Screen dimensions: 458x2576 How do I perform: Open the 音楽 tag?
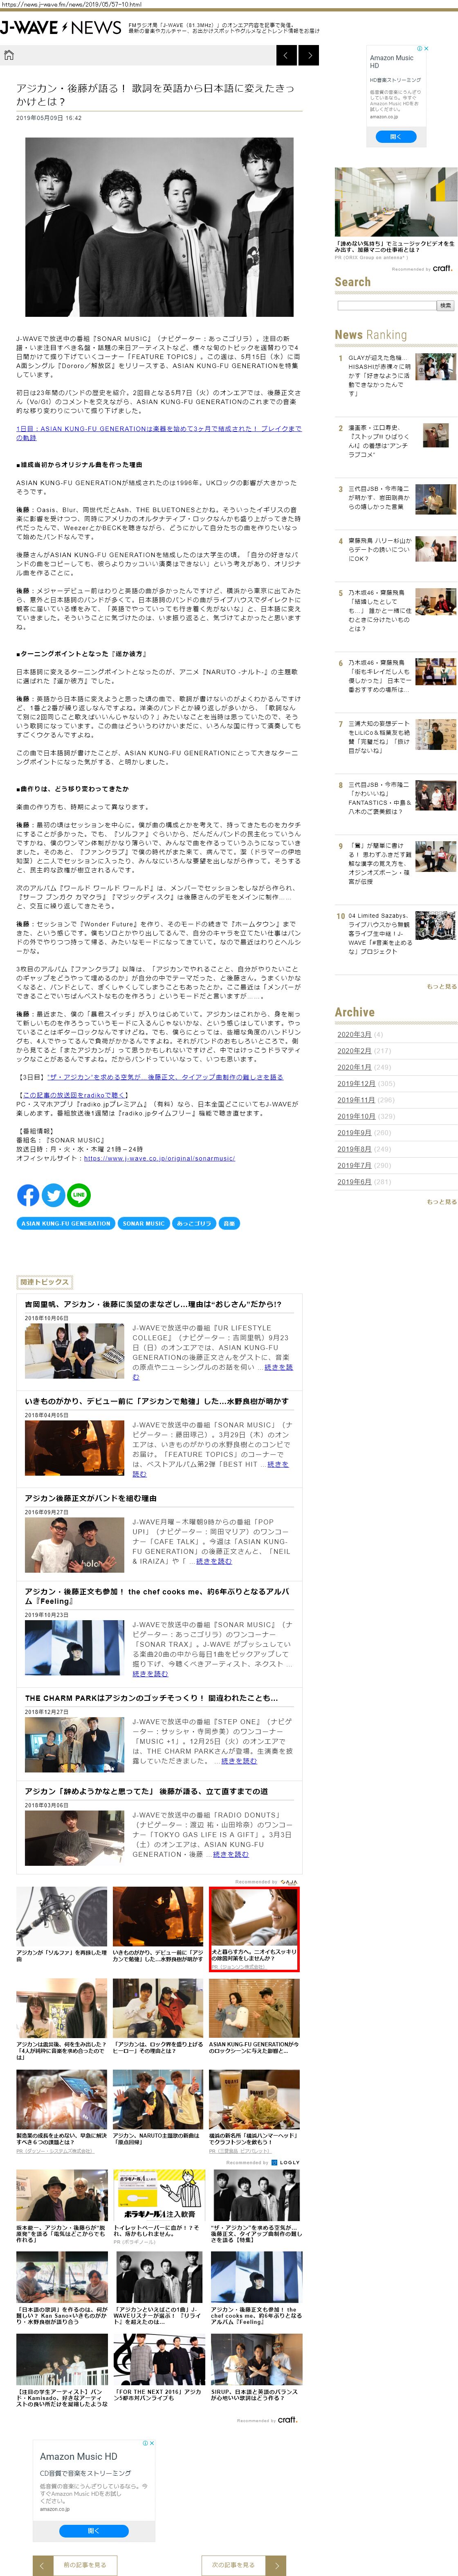pyautogui.click(x=229, y=1223)
